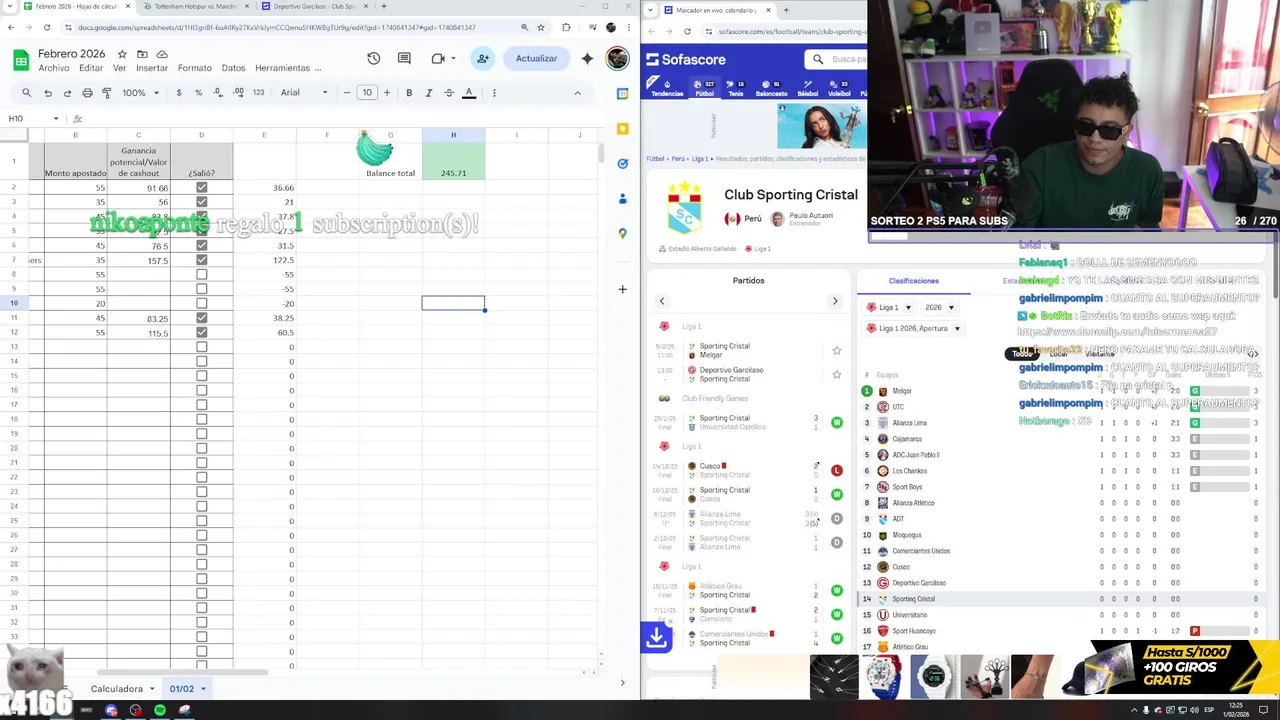Move document with folder icon
1280x720 pixels.
tap(142, 54)
